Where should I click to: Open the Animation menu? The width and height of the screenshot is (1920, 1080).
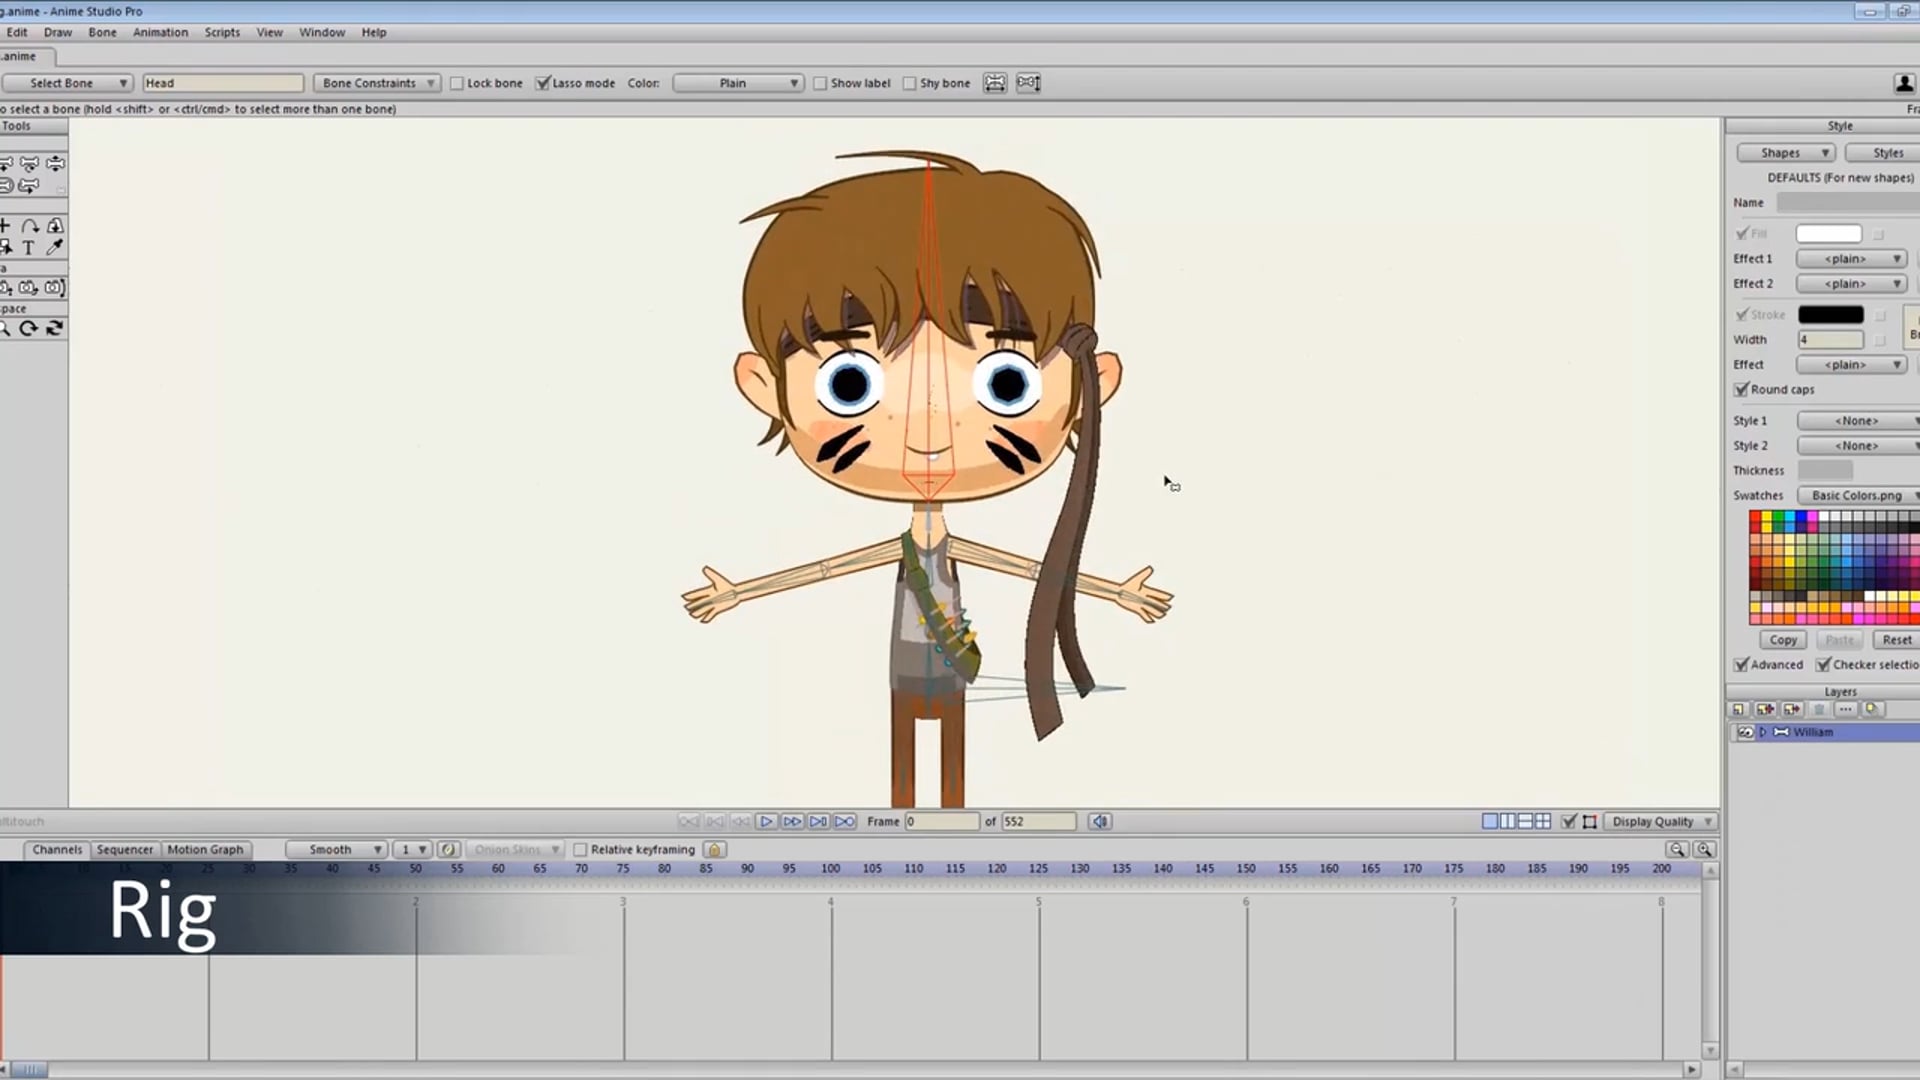pyautogui.click(x=160, y=32)
